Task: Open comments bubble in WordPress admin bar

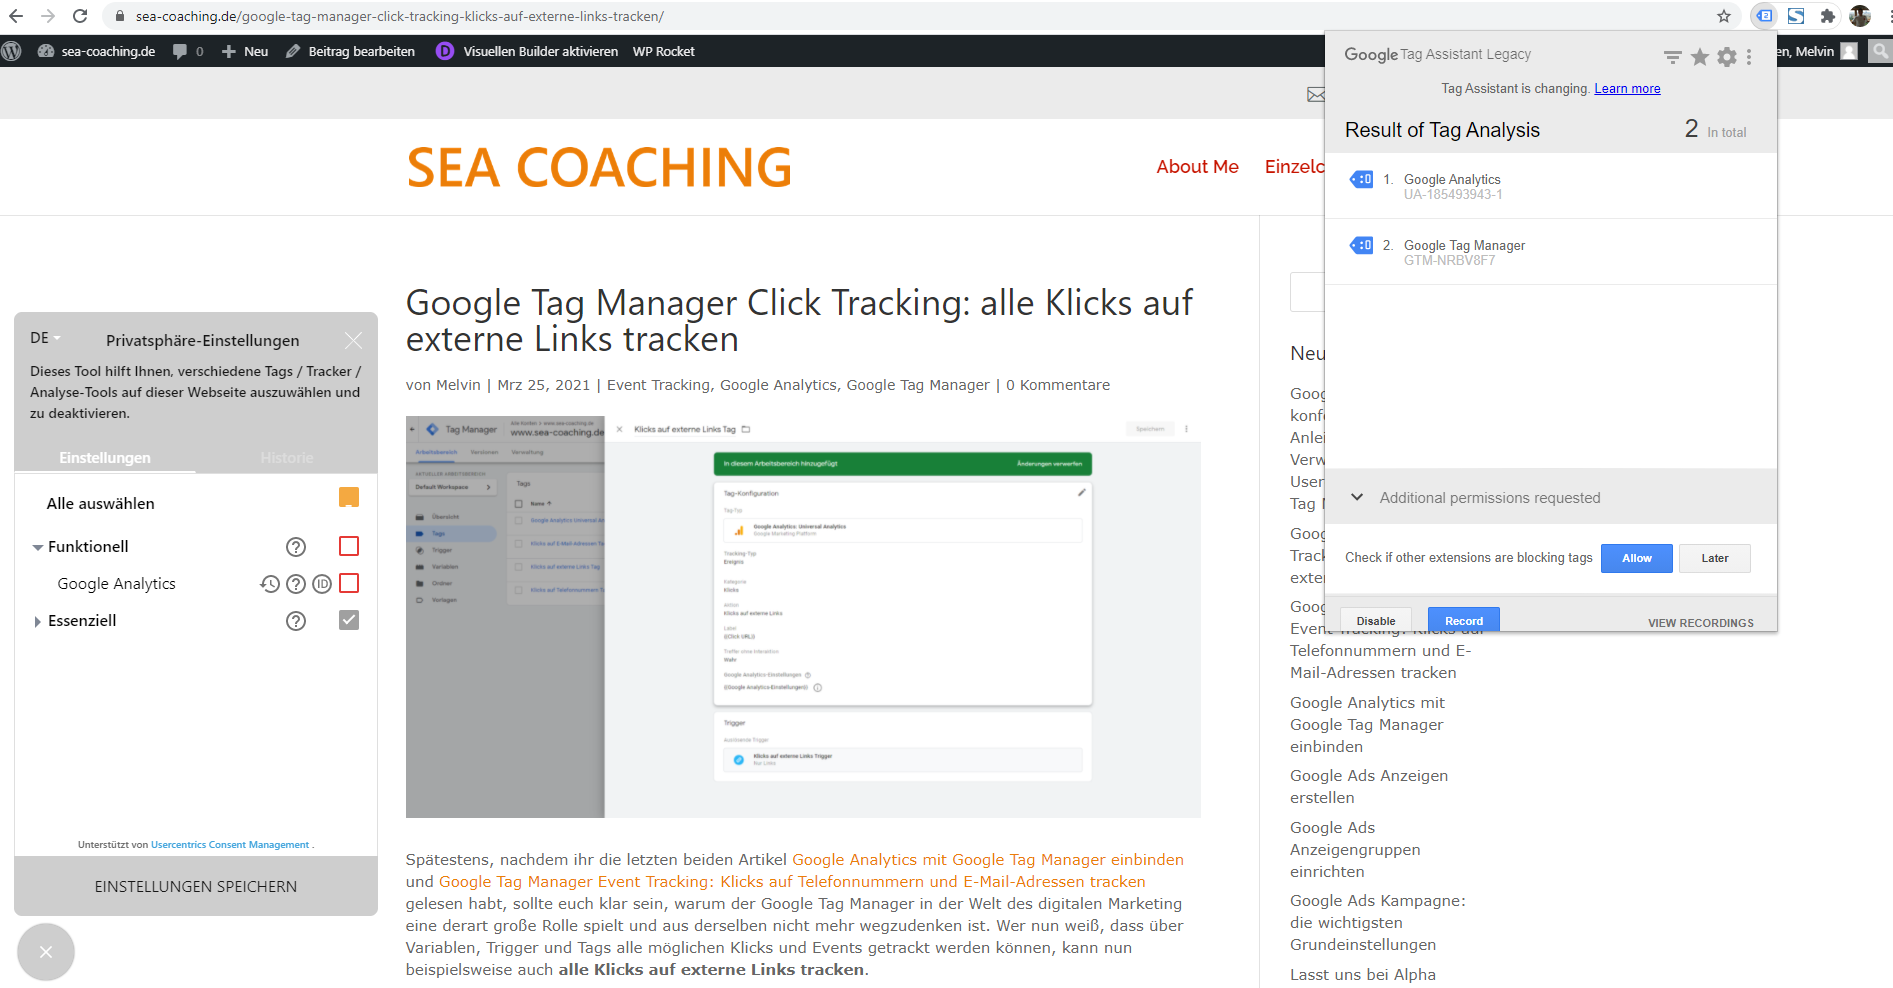Action: pos(188,51)
